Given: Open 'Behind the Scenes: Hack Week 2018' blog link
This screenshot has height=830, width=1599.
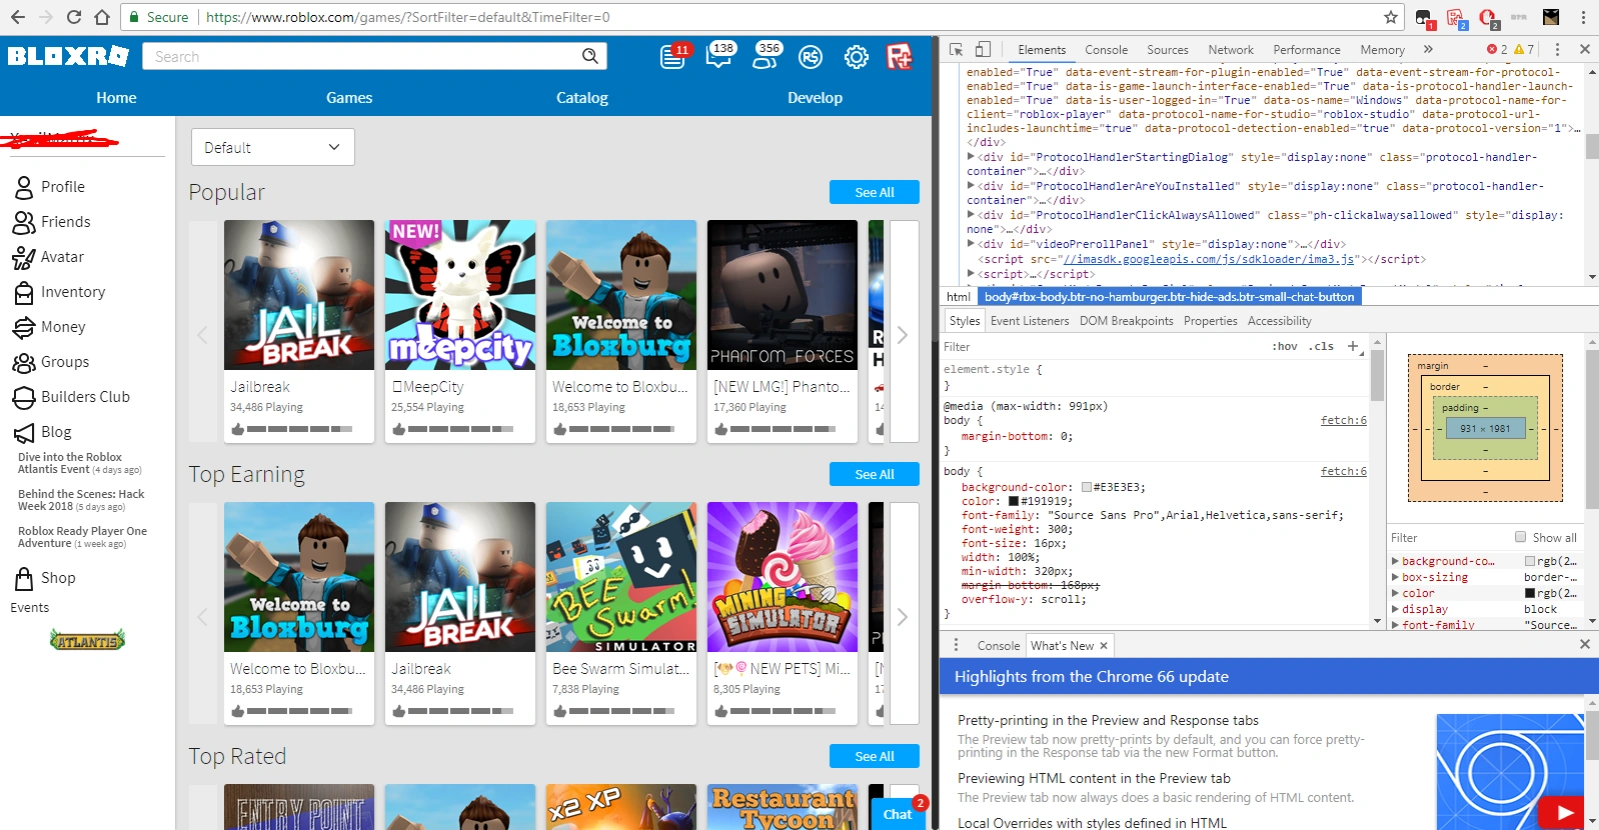Looking at the screenshot, I should (81, 500).
